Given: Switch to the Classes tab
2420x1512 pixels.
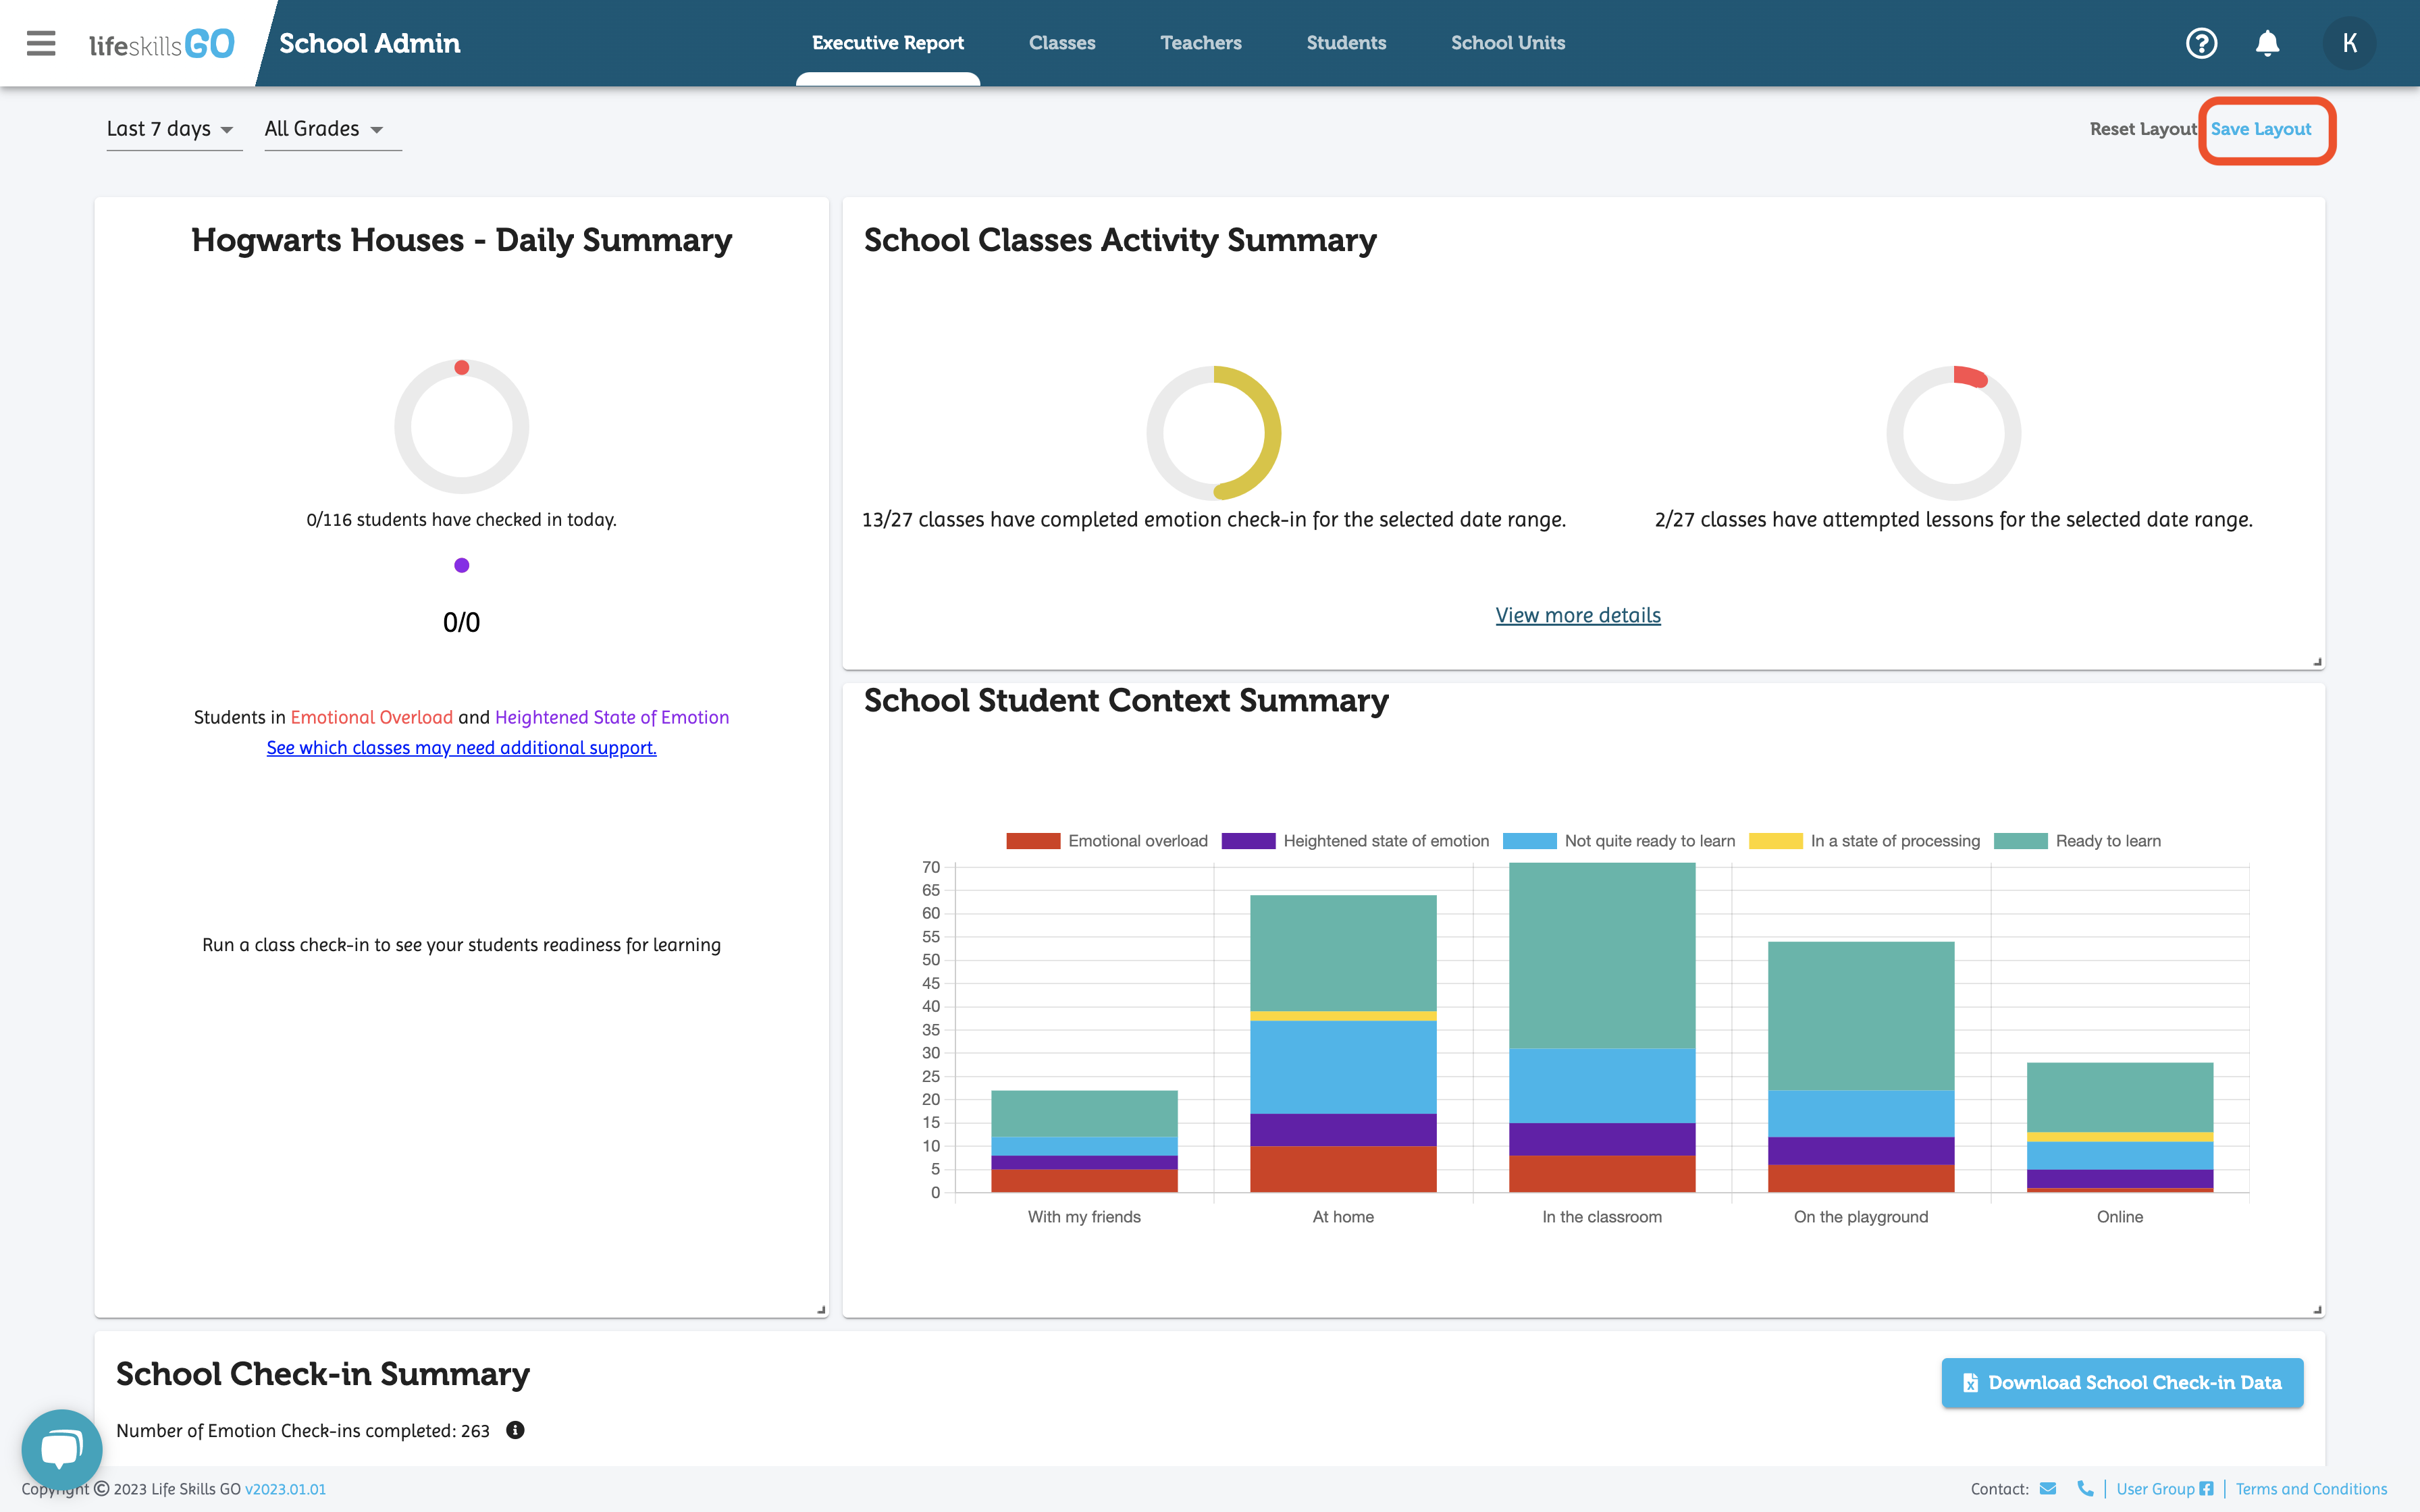Looking at the screenshot, I should (x=1062, y=43).
